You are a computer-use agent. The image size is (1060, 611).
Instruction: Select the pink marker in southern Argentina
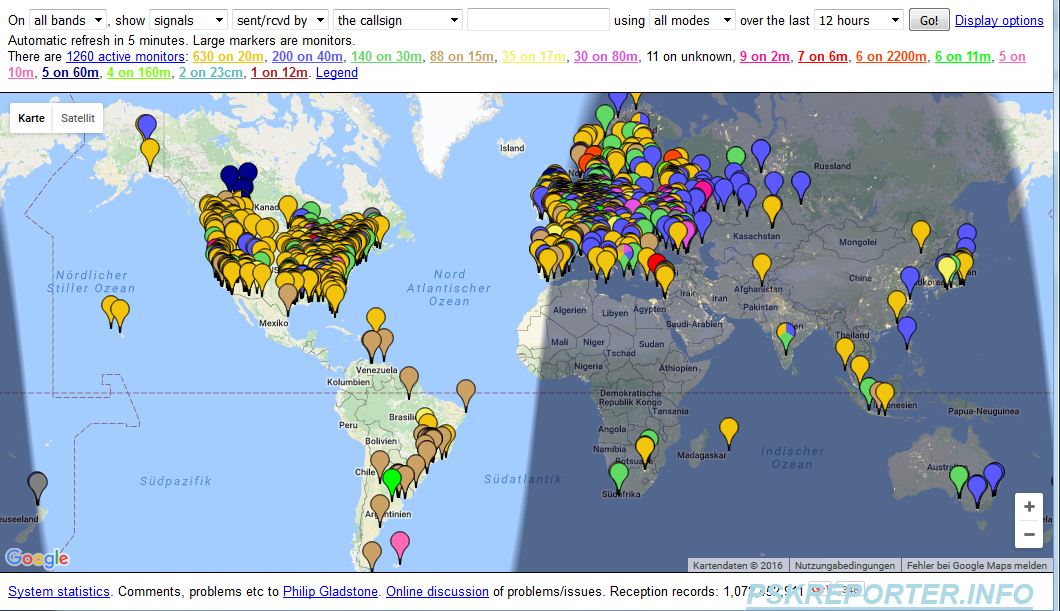(x=400, y=544)
